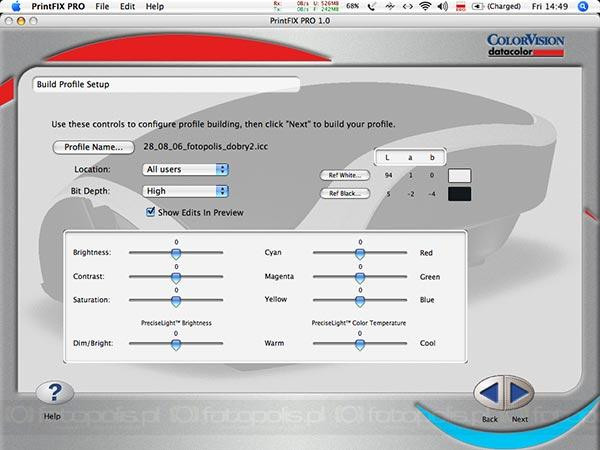The width and height of the screenshot is (600, 450).
Task: Click the 68% indicator in menu bar
Action: [x=352, y=7]
